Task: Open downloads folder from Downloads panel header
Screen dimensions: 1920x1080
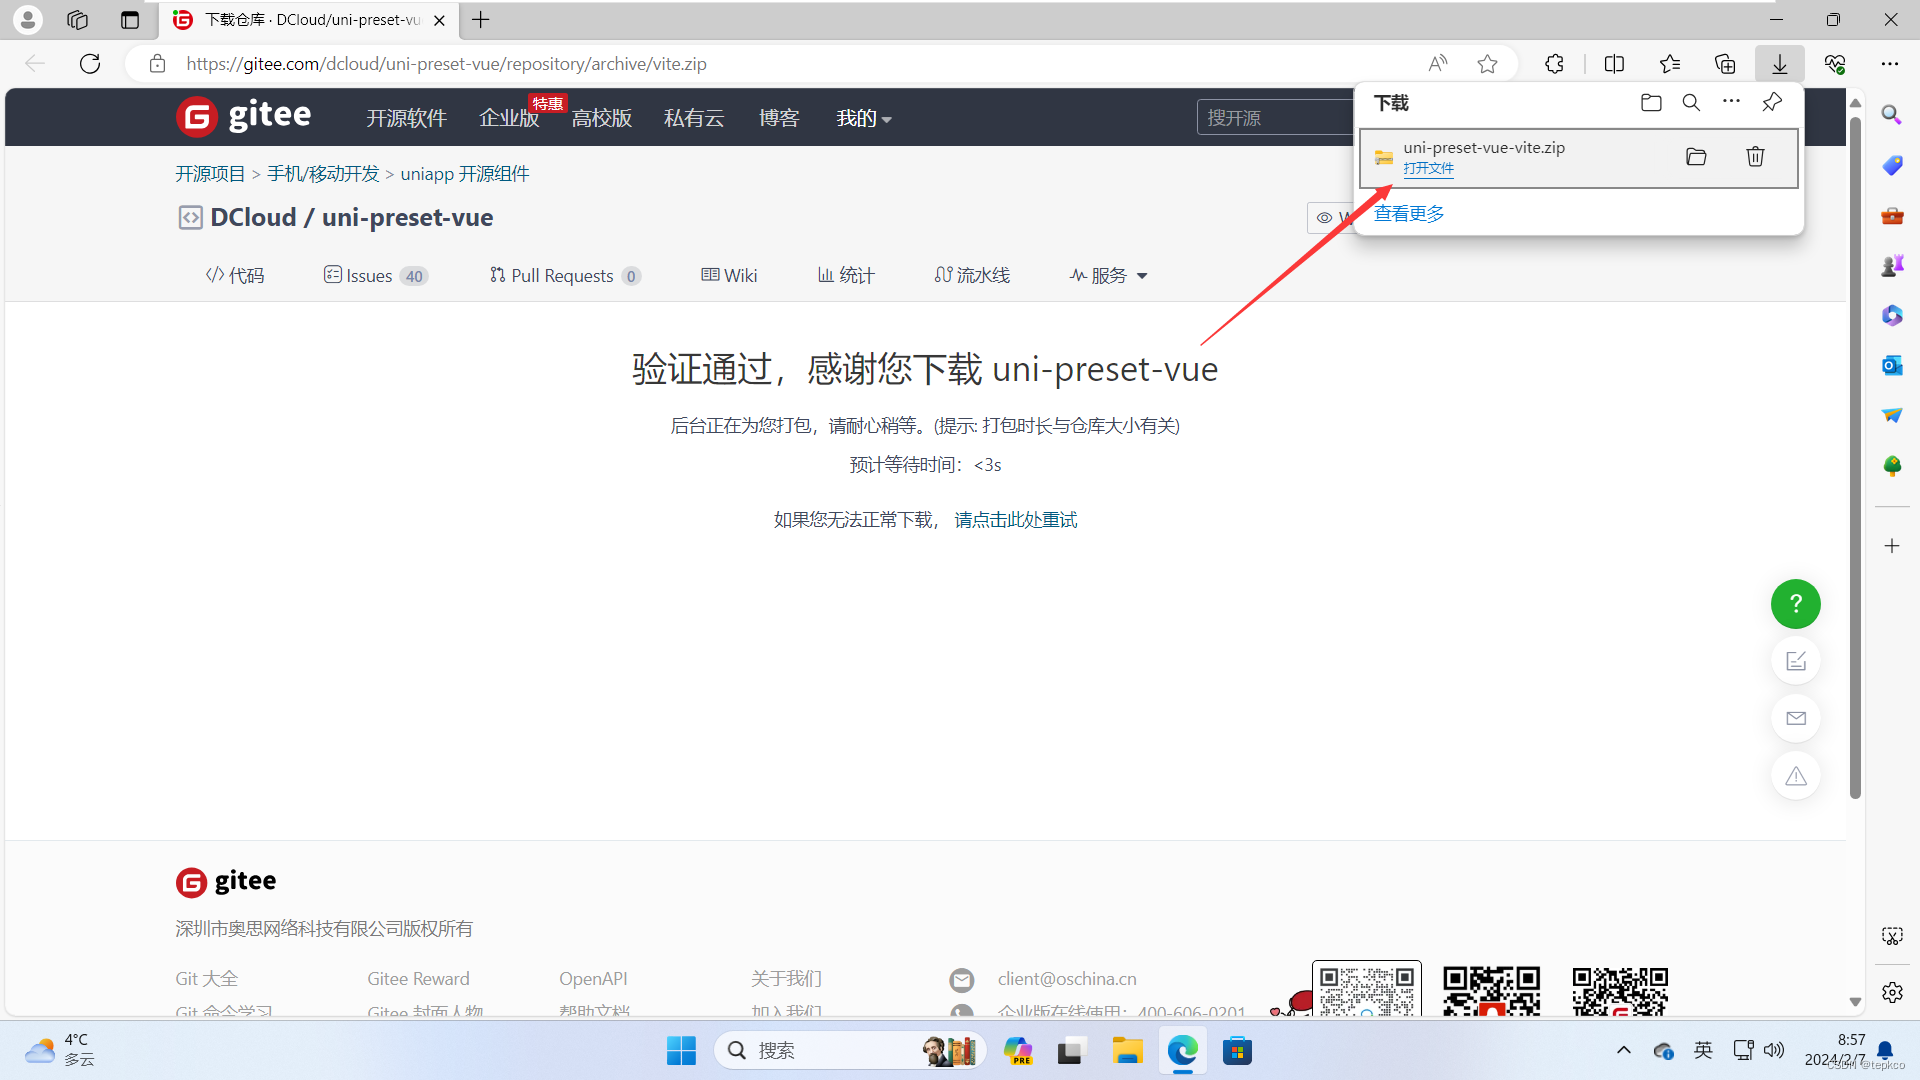Action: tap(1651, 103)
